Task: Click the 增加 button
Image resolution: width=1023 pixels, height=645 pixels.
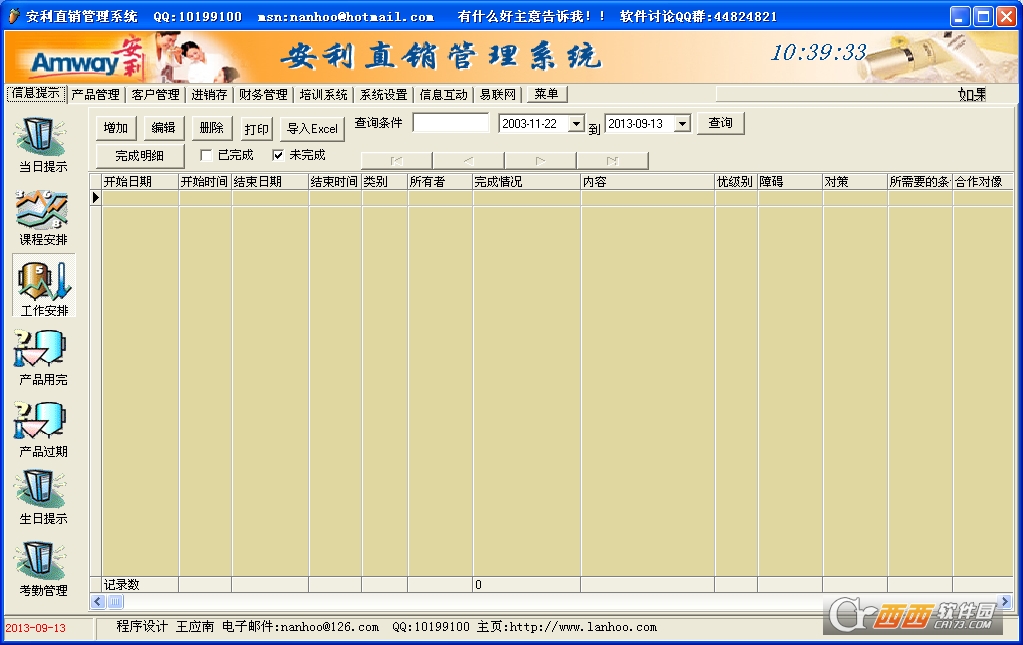Action: click(116, 128)
